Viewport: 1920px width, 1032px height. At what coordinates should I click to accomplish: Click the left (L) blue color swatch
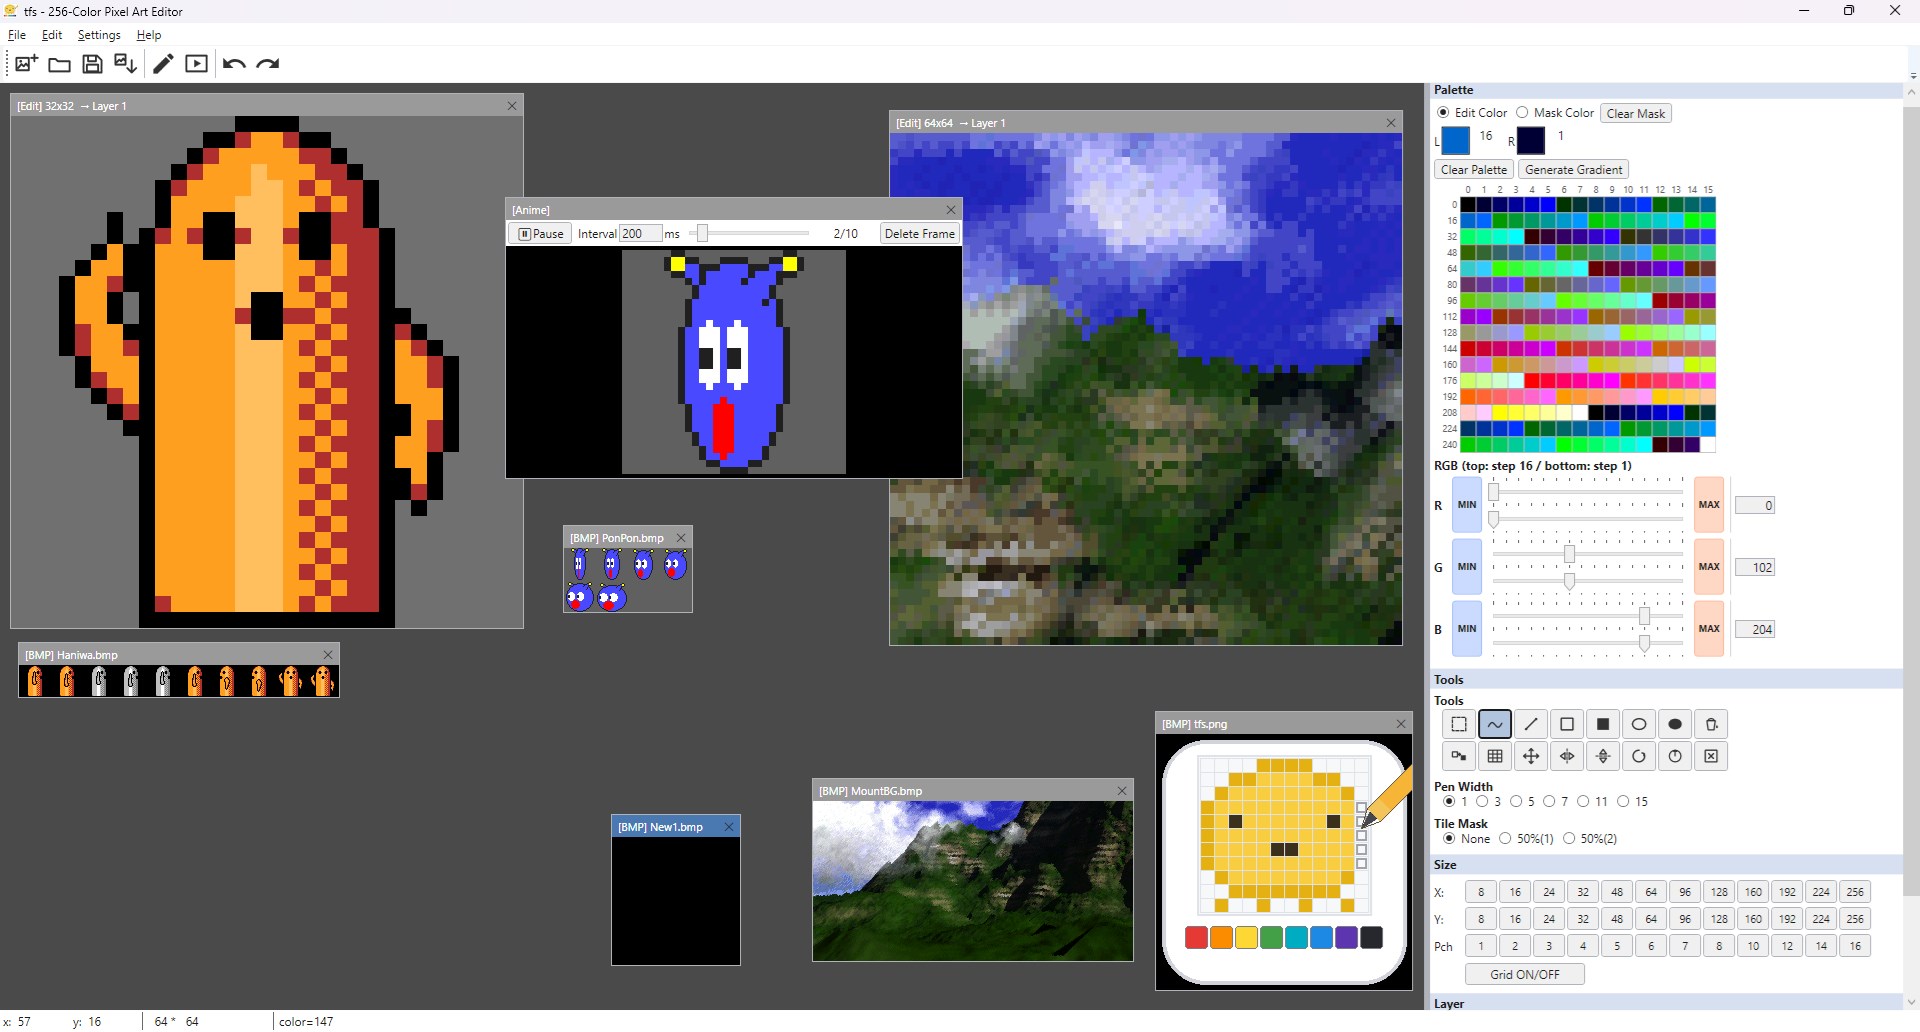(1455, 141)
